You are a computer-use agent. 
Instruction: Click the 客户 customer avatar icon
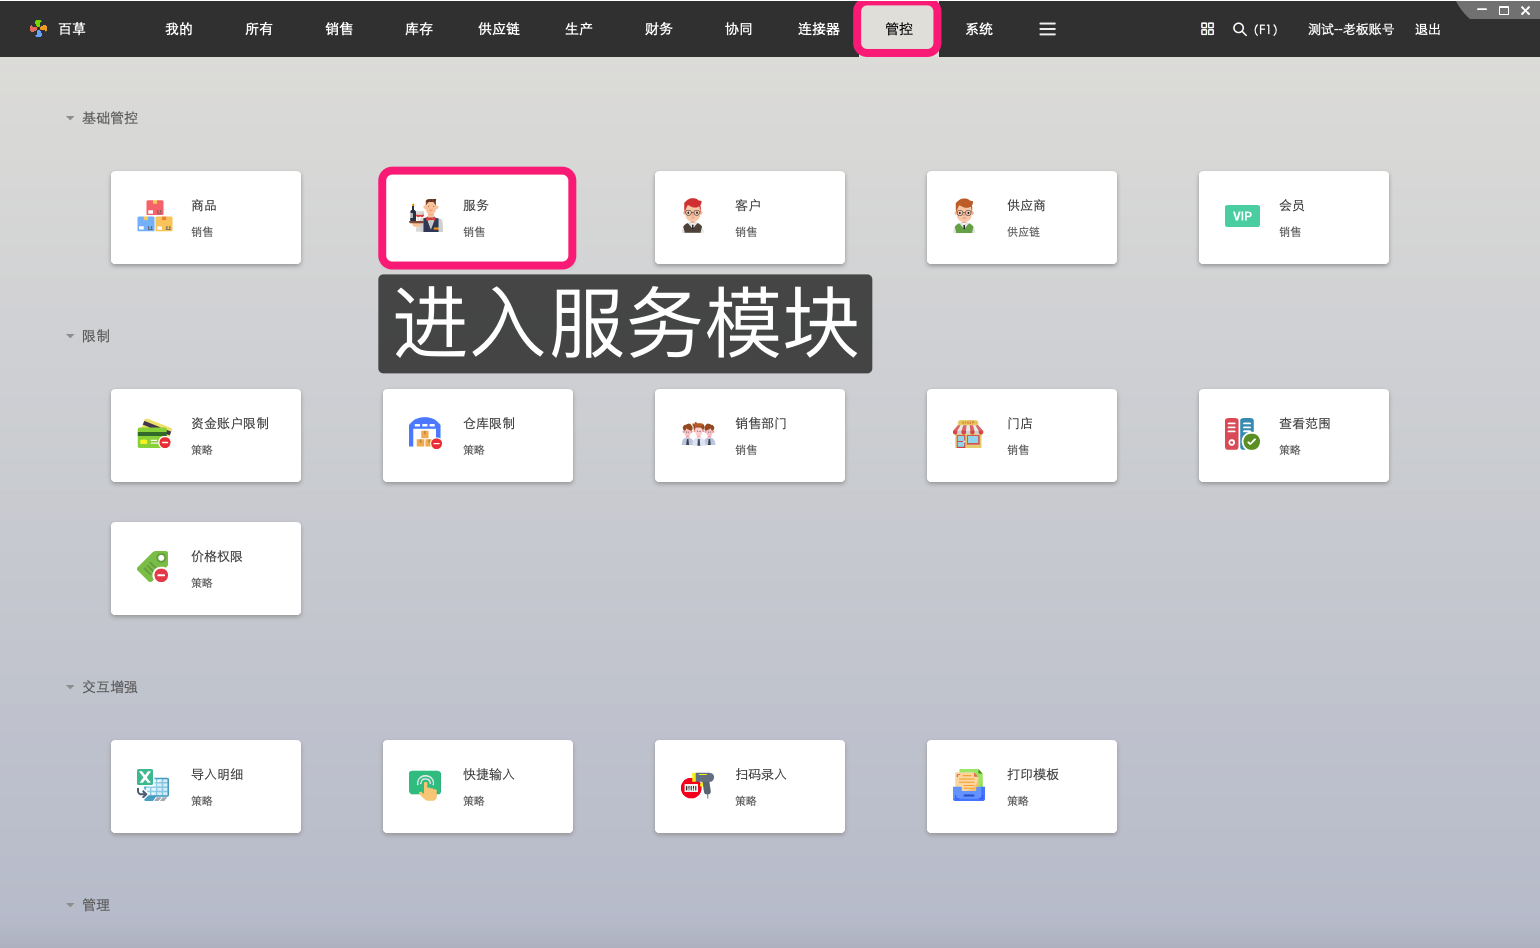click(693, 216)
